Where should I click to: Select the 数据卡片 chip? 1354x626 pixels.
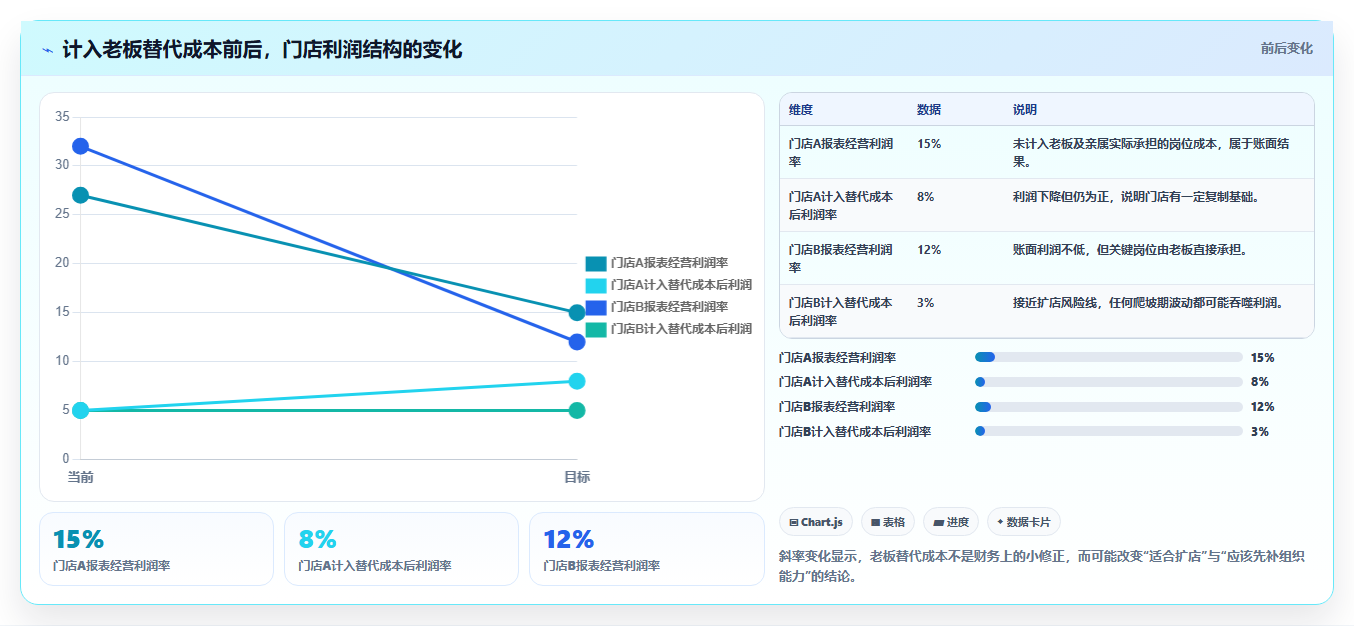[x=1024, y=522]
